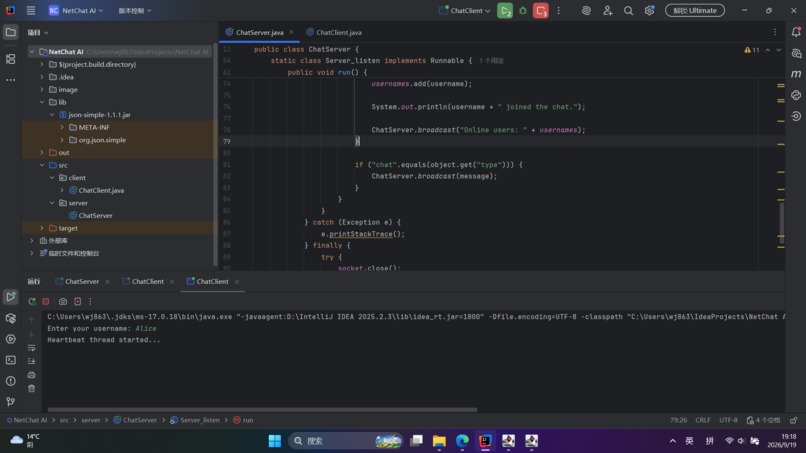Rerun ChatClient in the run panel
806x453 pixels.
point(32,302)
